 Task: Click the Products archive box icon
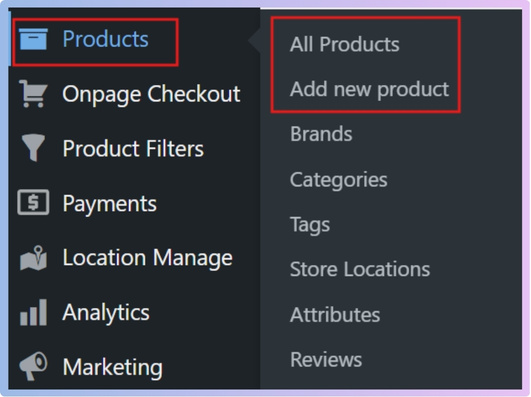tap(33, 39)
